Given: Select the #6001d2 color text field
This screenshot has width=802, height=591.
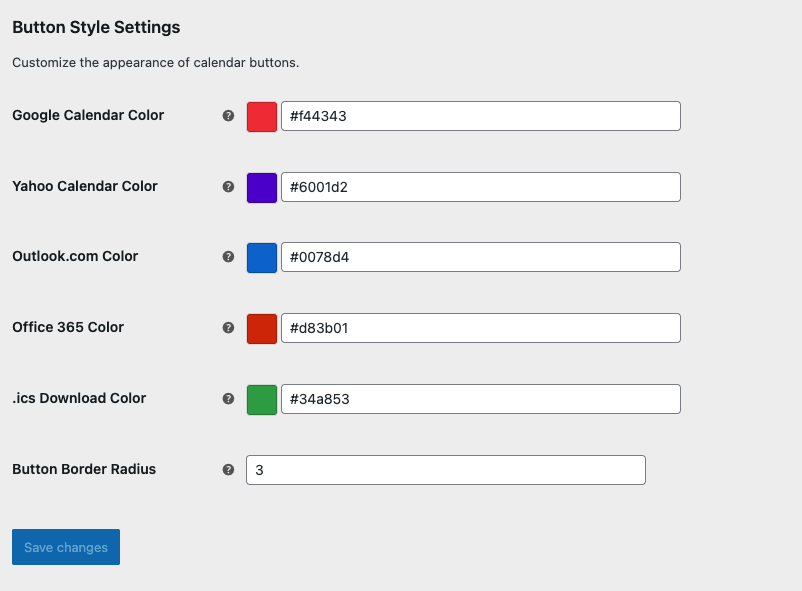Looking at the screenshot, I should tap(481, 187).
